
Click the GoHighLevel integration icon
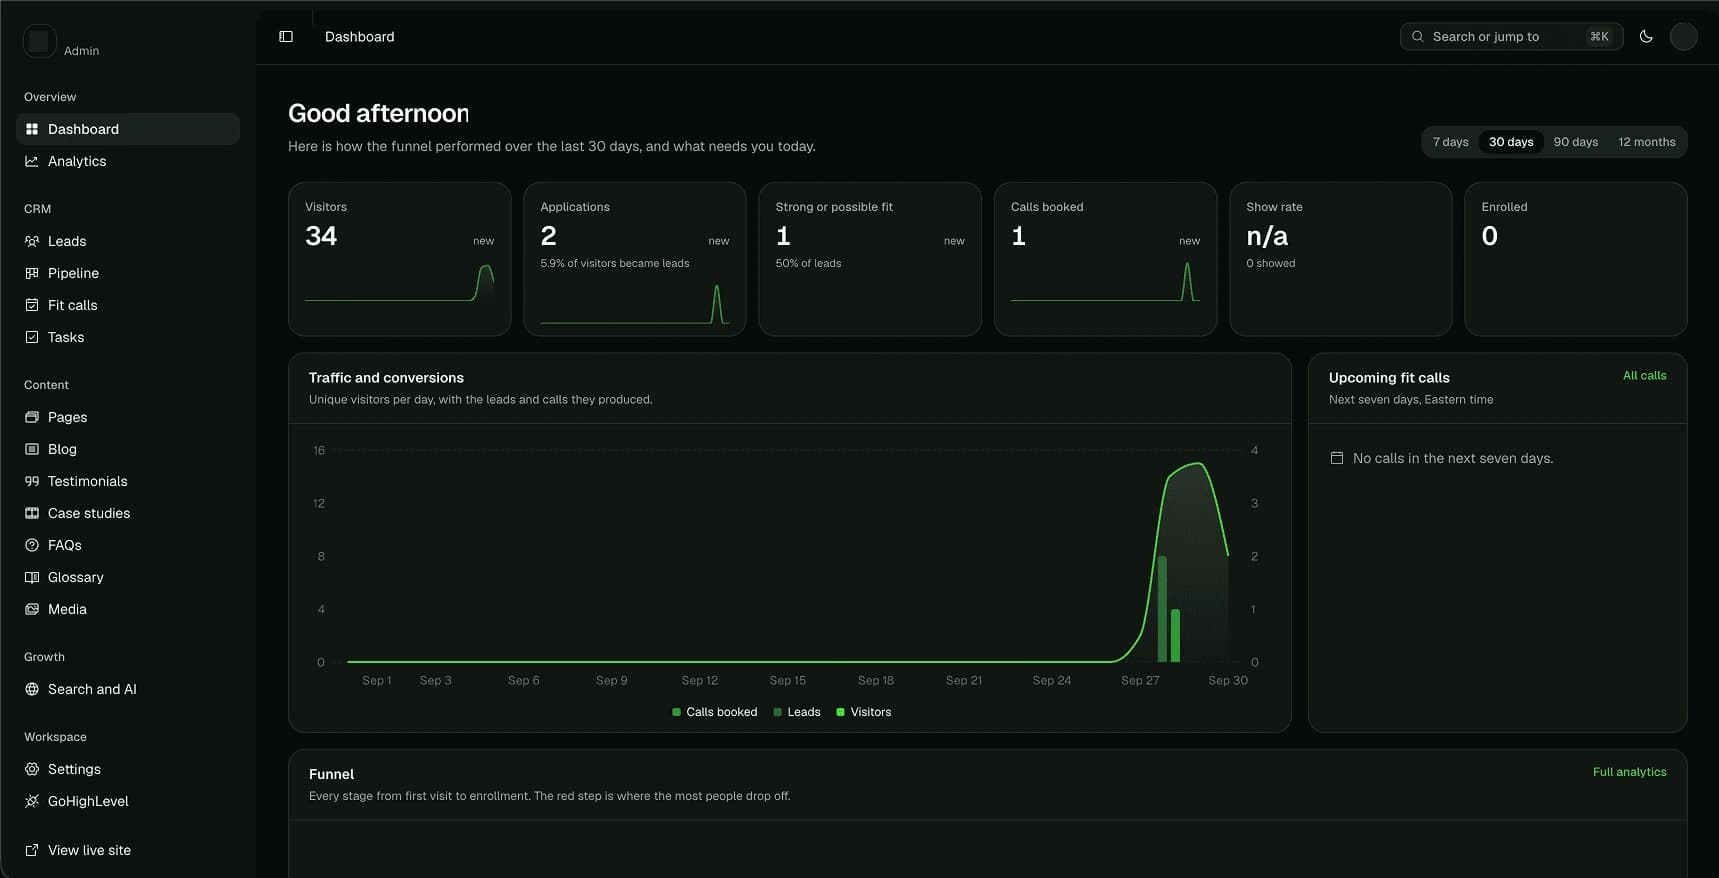click(32, 801)
